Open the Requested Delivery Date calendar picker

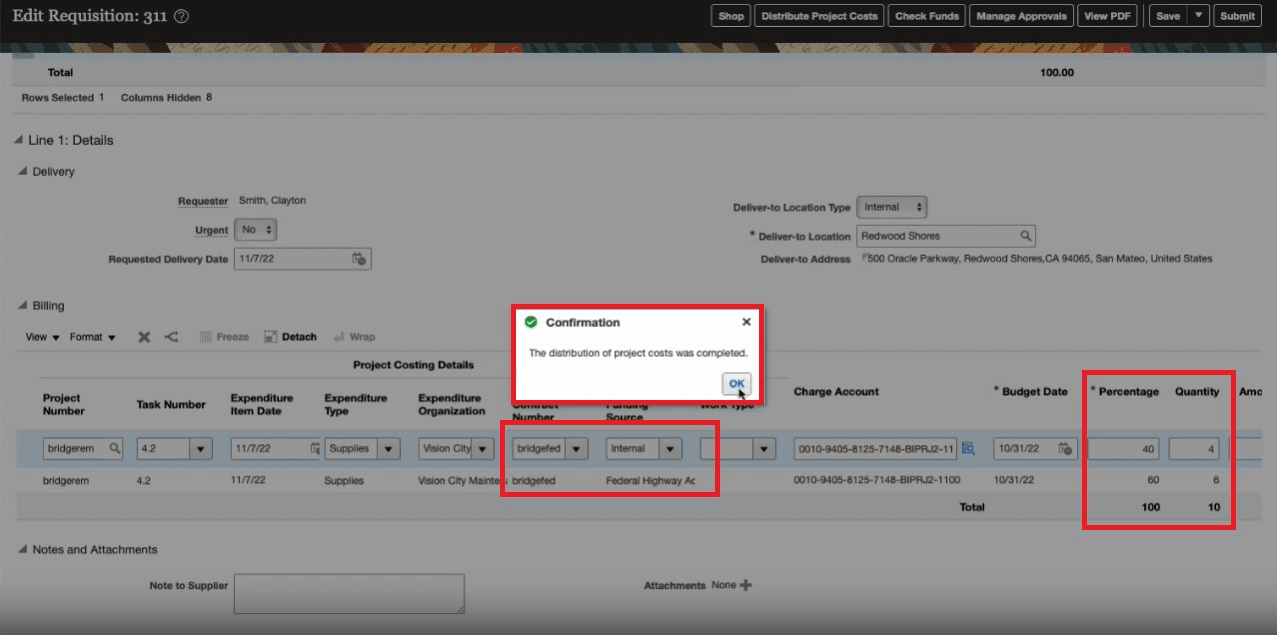359,258
